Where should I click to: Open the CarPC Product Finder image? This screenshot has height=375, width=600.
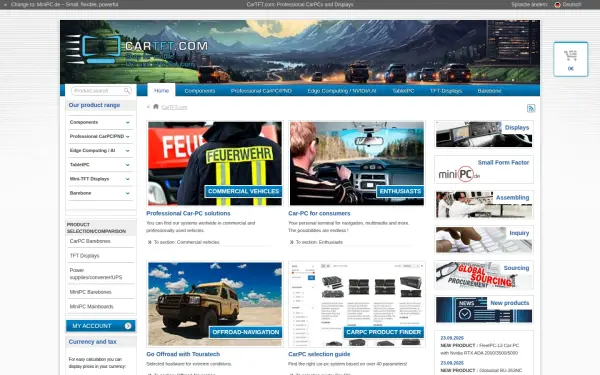(x=357, y=304)
